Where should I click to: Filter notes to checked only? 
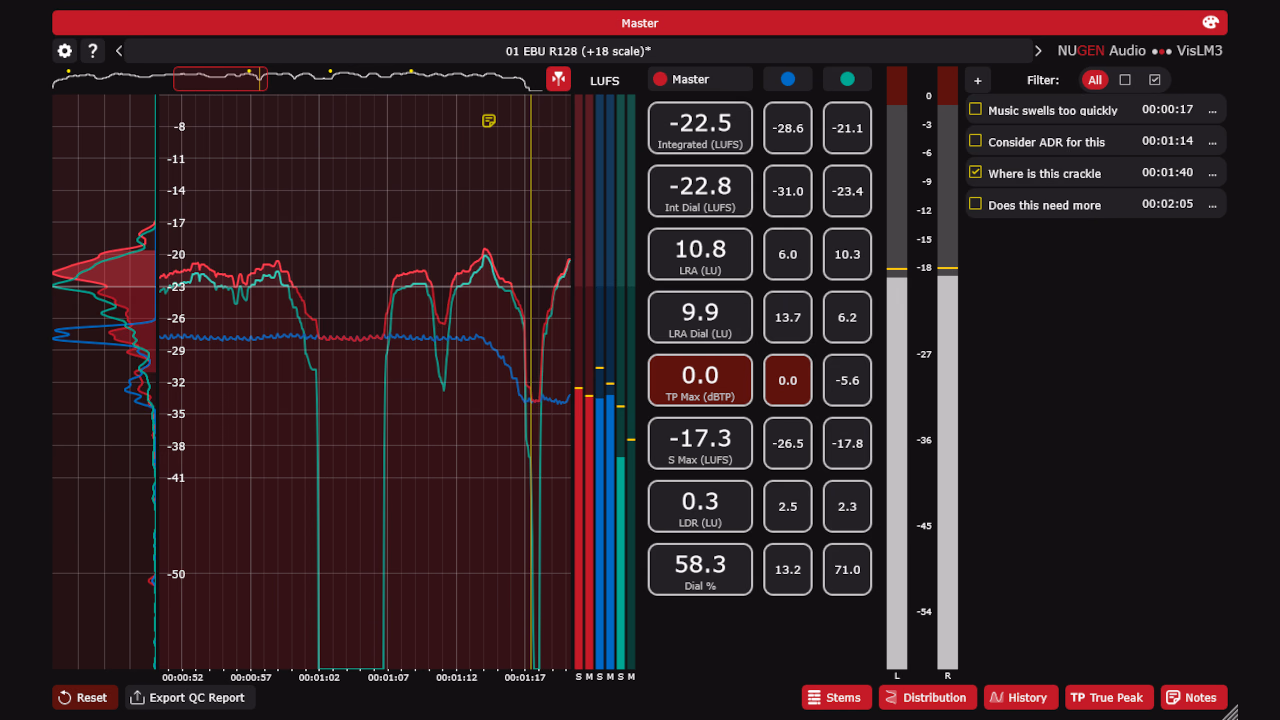[1155, 80]
